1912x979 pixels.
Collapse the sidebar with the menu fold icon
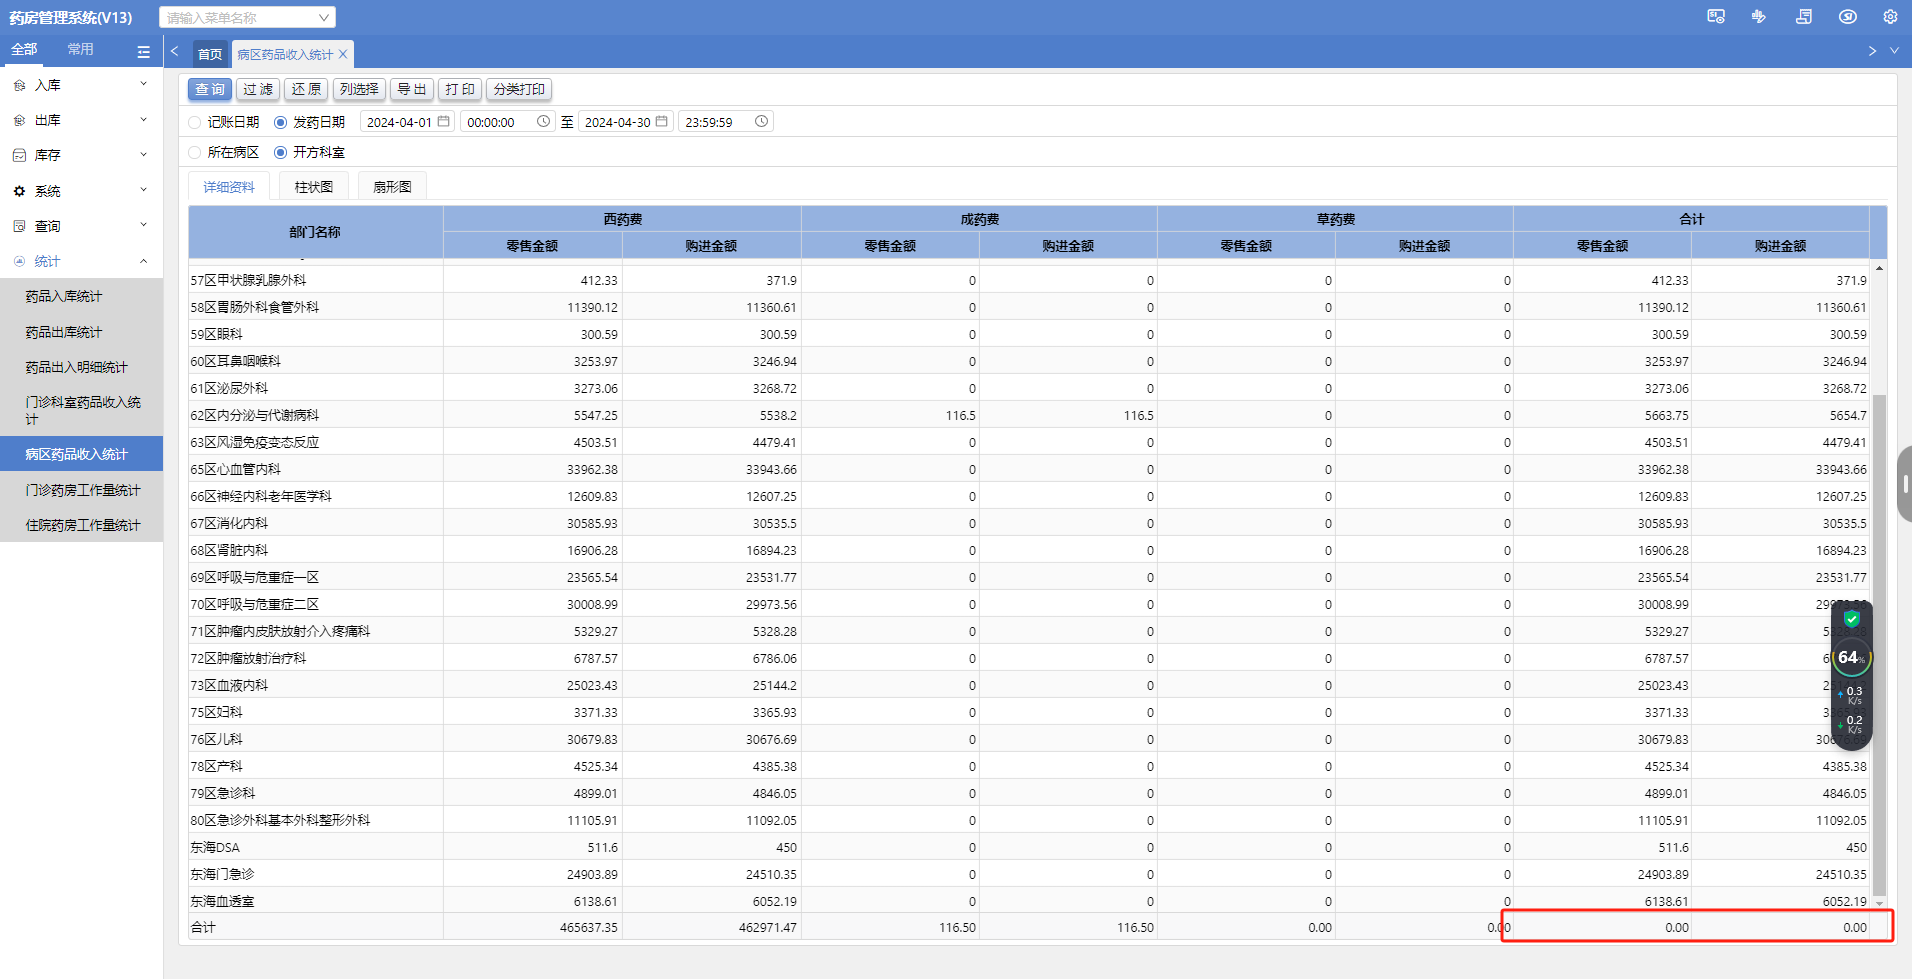click(x=143, y=51)
